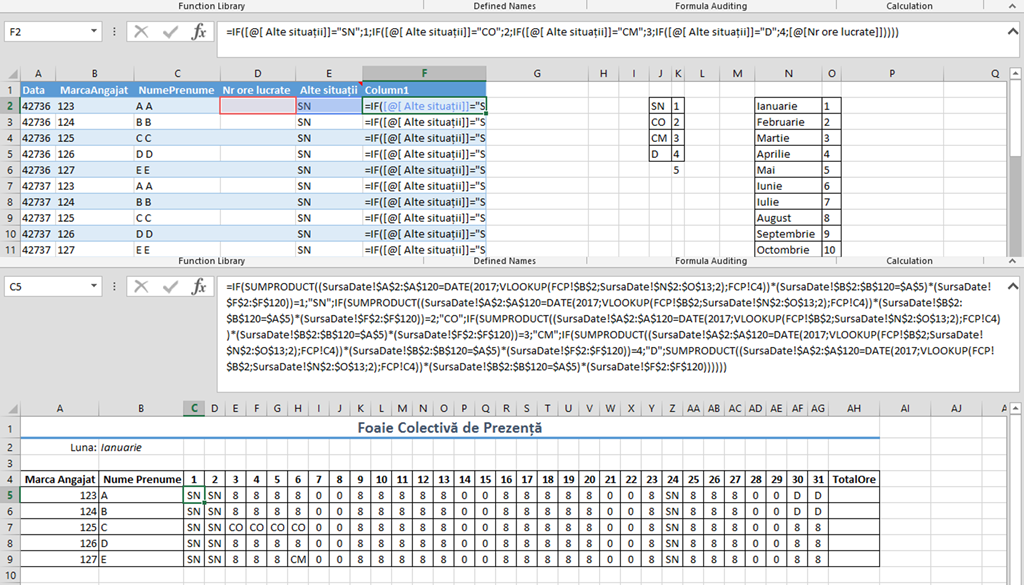
Task: Click Select All corner of the Foaie Colectivă sheet
Action: pyautogui.click(x=10, y=408)
